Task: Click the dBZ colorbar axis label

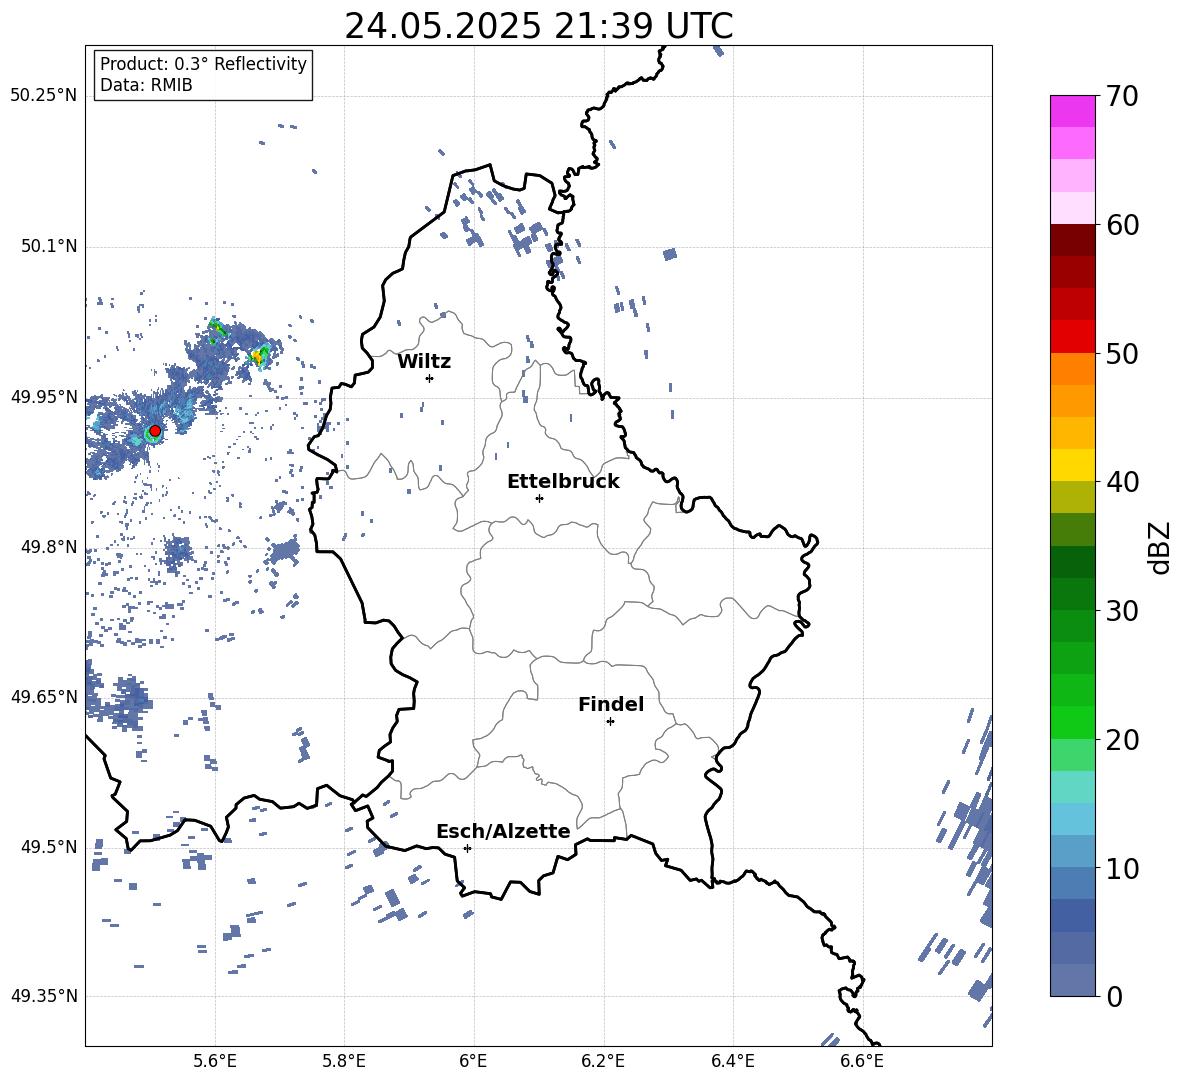Action: (1161, 547)
